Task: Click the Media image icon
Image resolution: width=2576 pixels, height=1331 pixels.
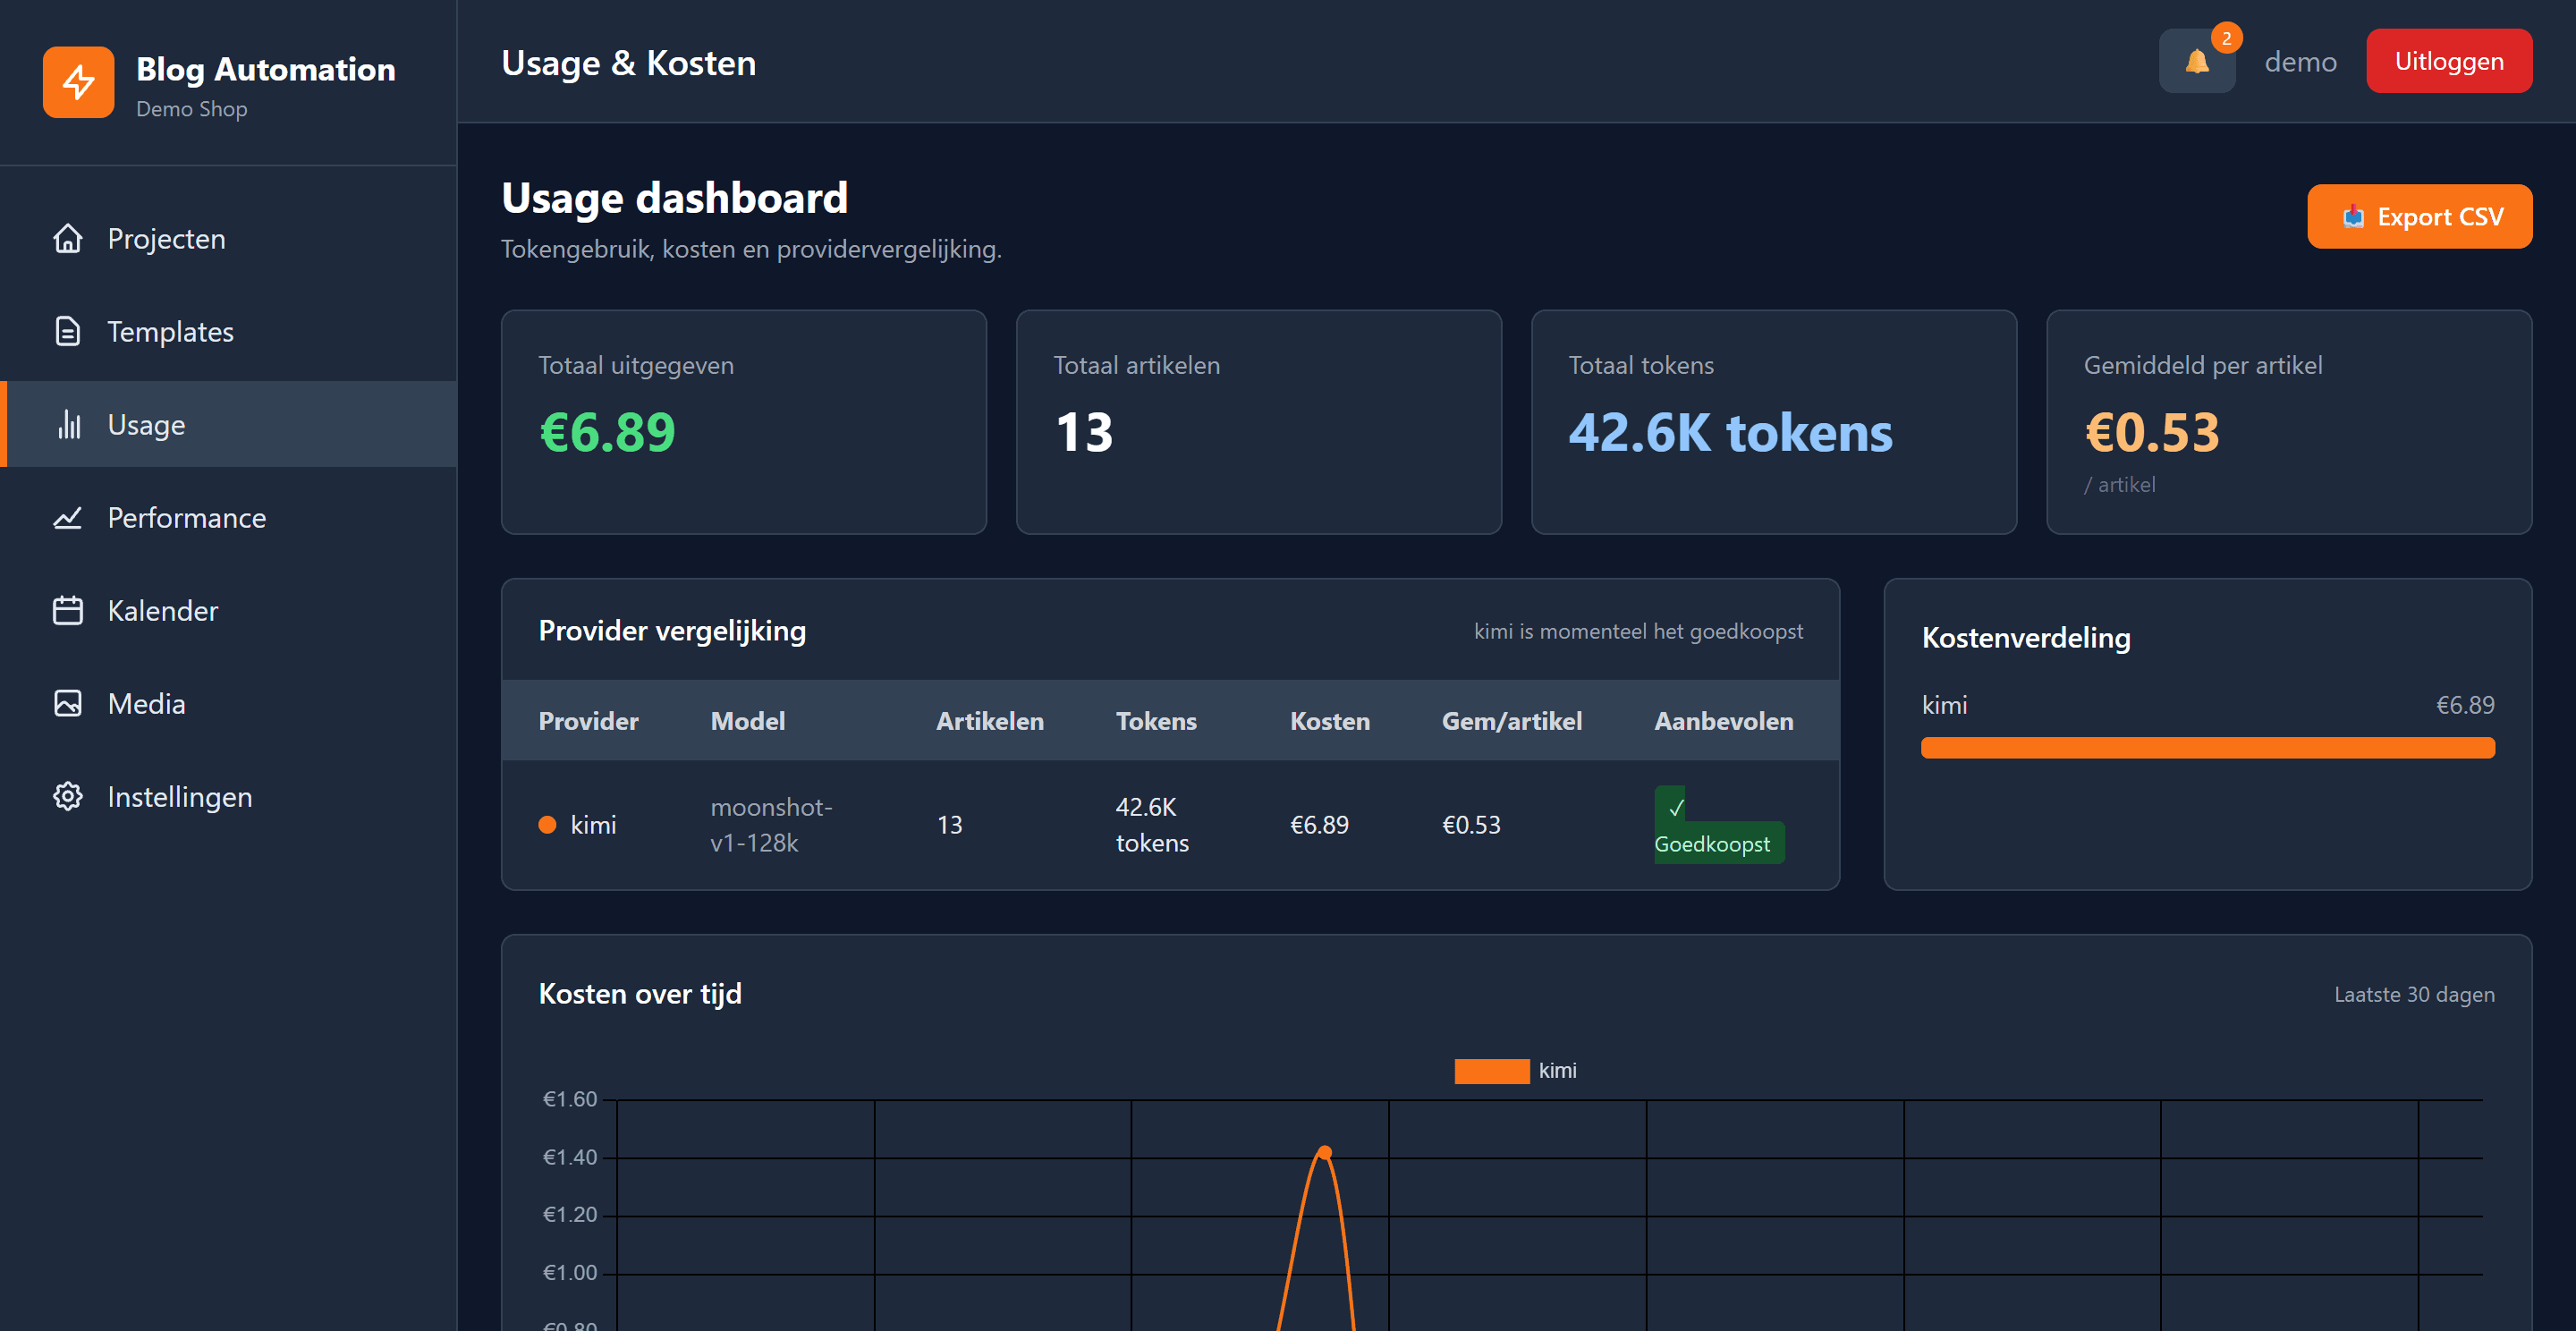Action: (68, 704)
